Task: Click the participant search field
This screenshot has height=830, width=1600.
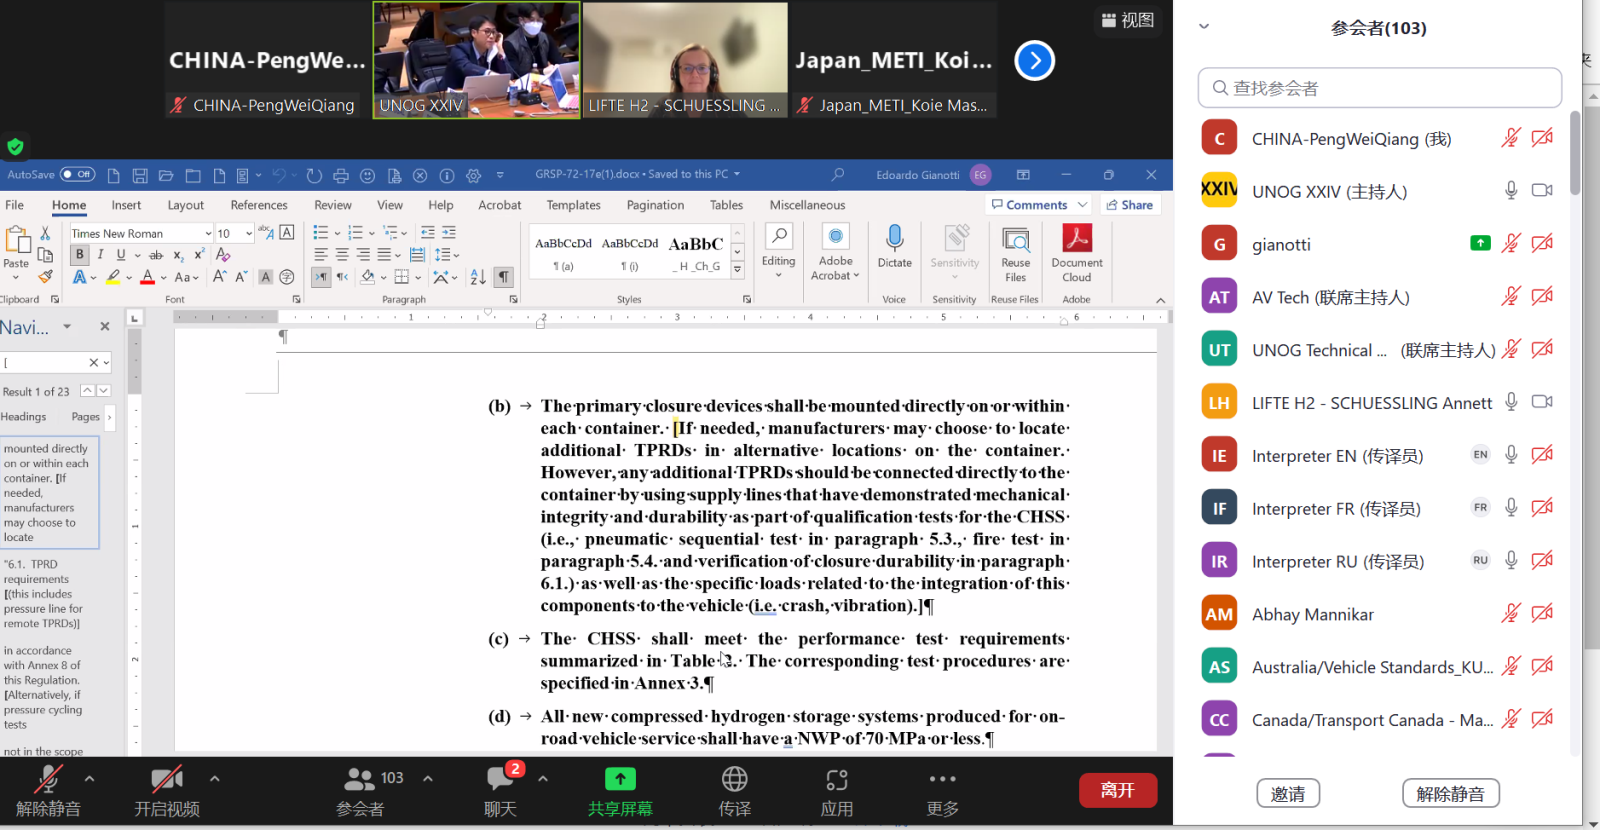Action: click(1379, 88)
